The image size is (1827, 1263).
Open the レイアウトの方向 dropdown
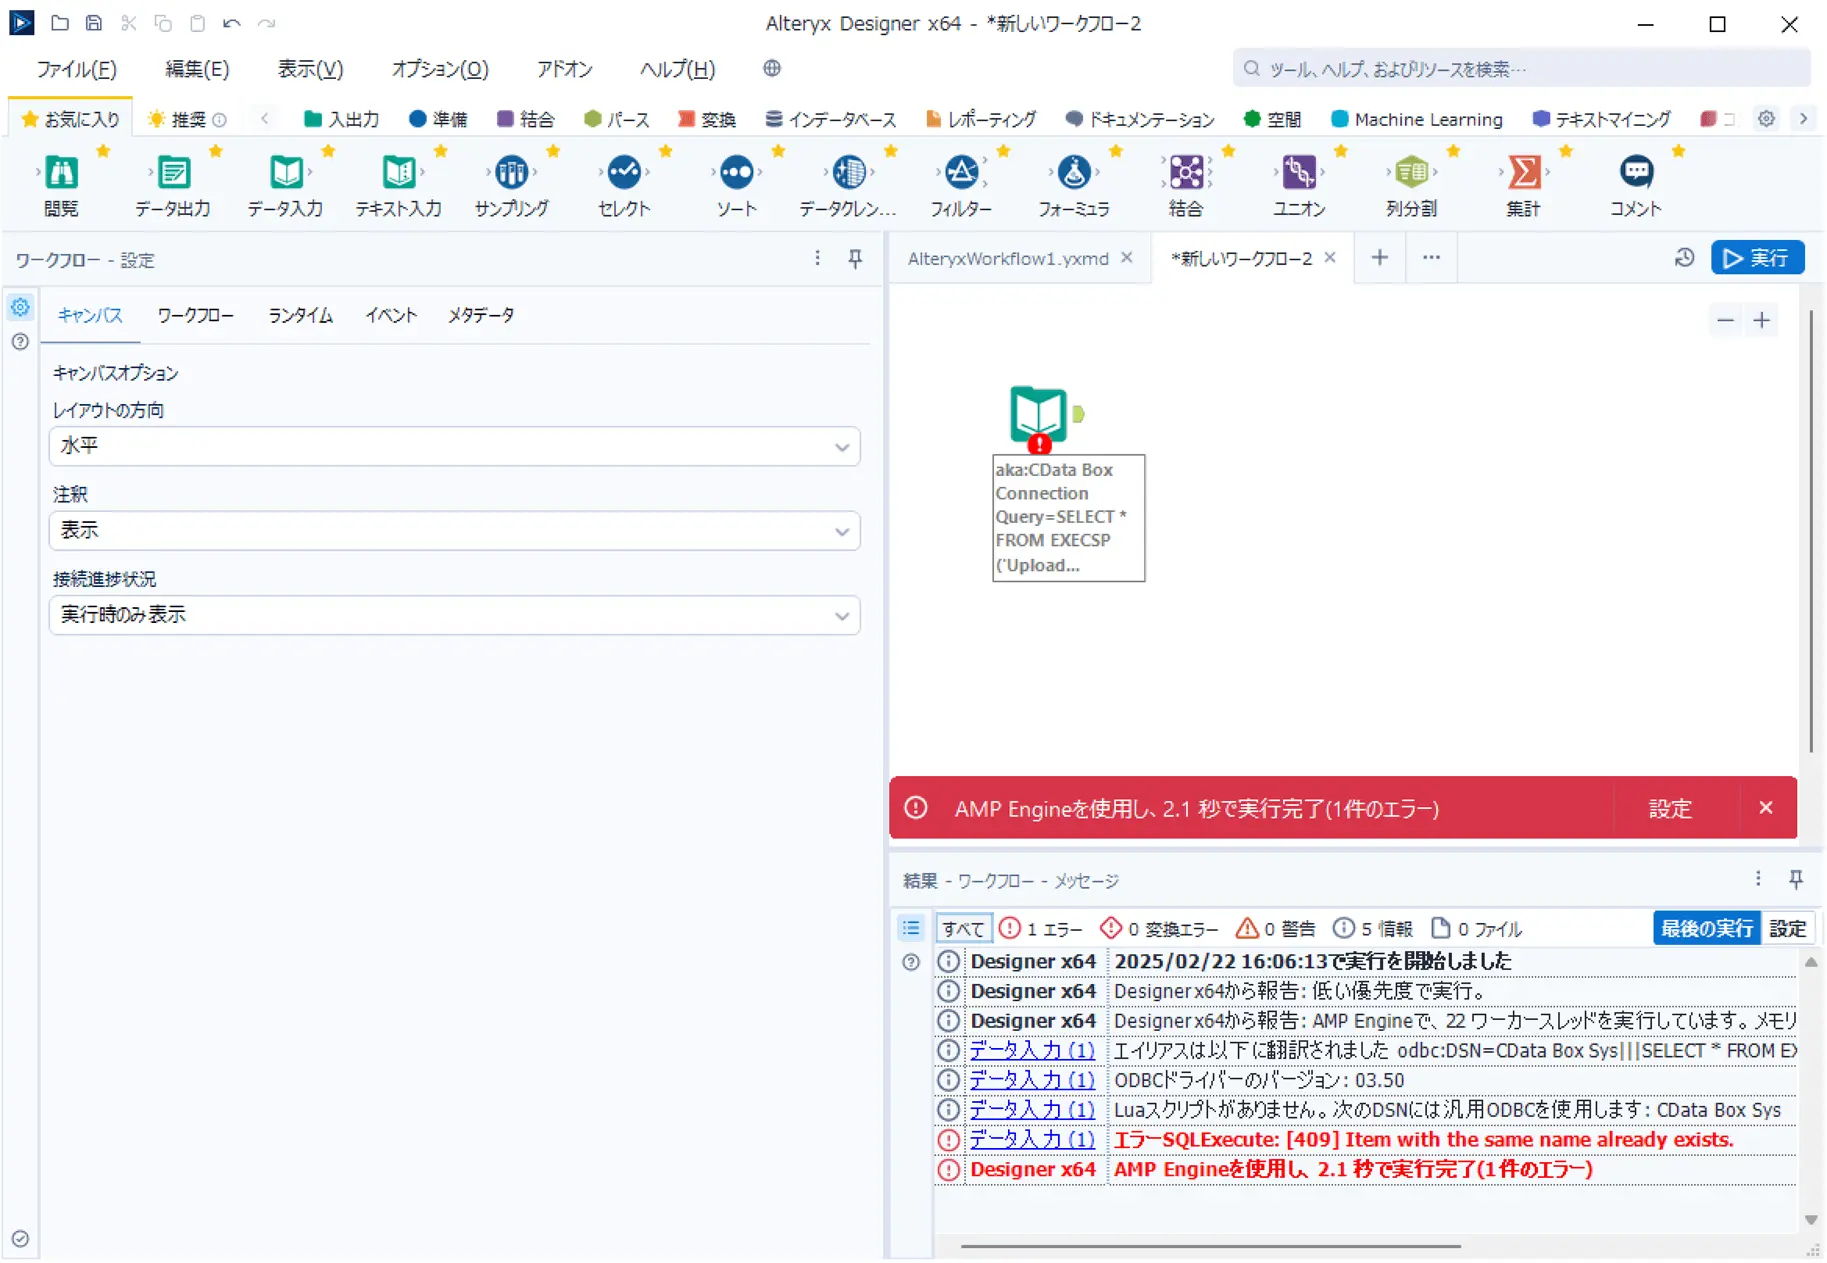pos(454,446)
